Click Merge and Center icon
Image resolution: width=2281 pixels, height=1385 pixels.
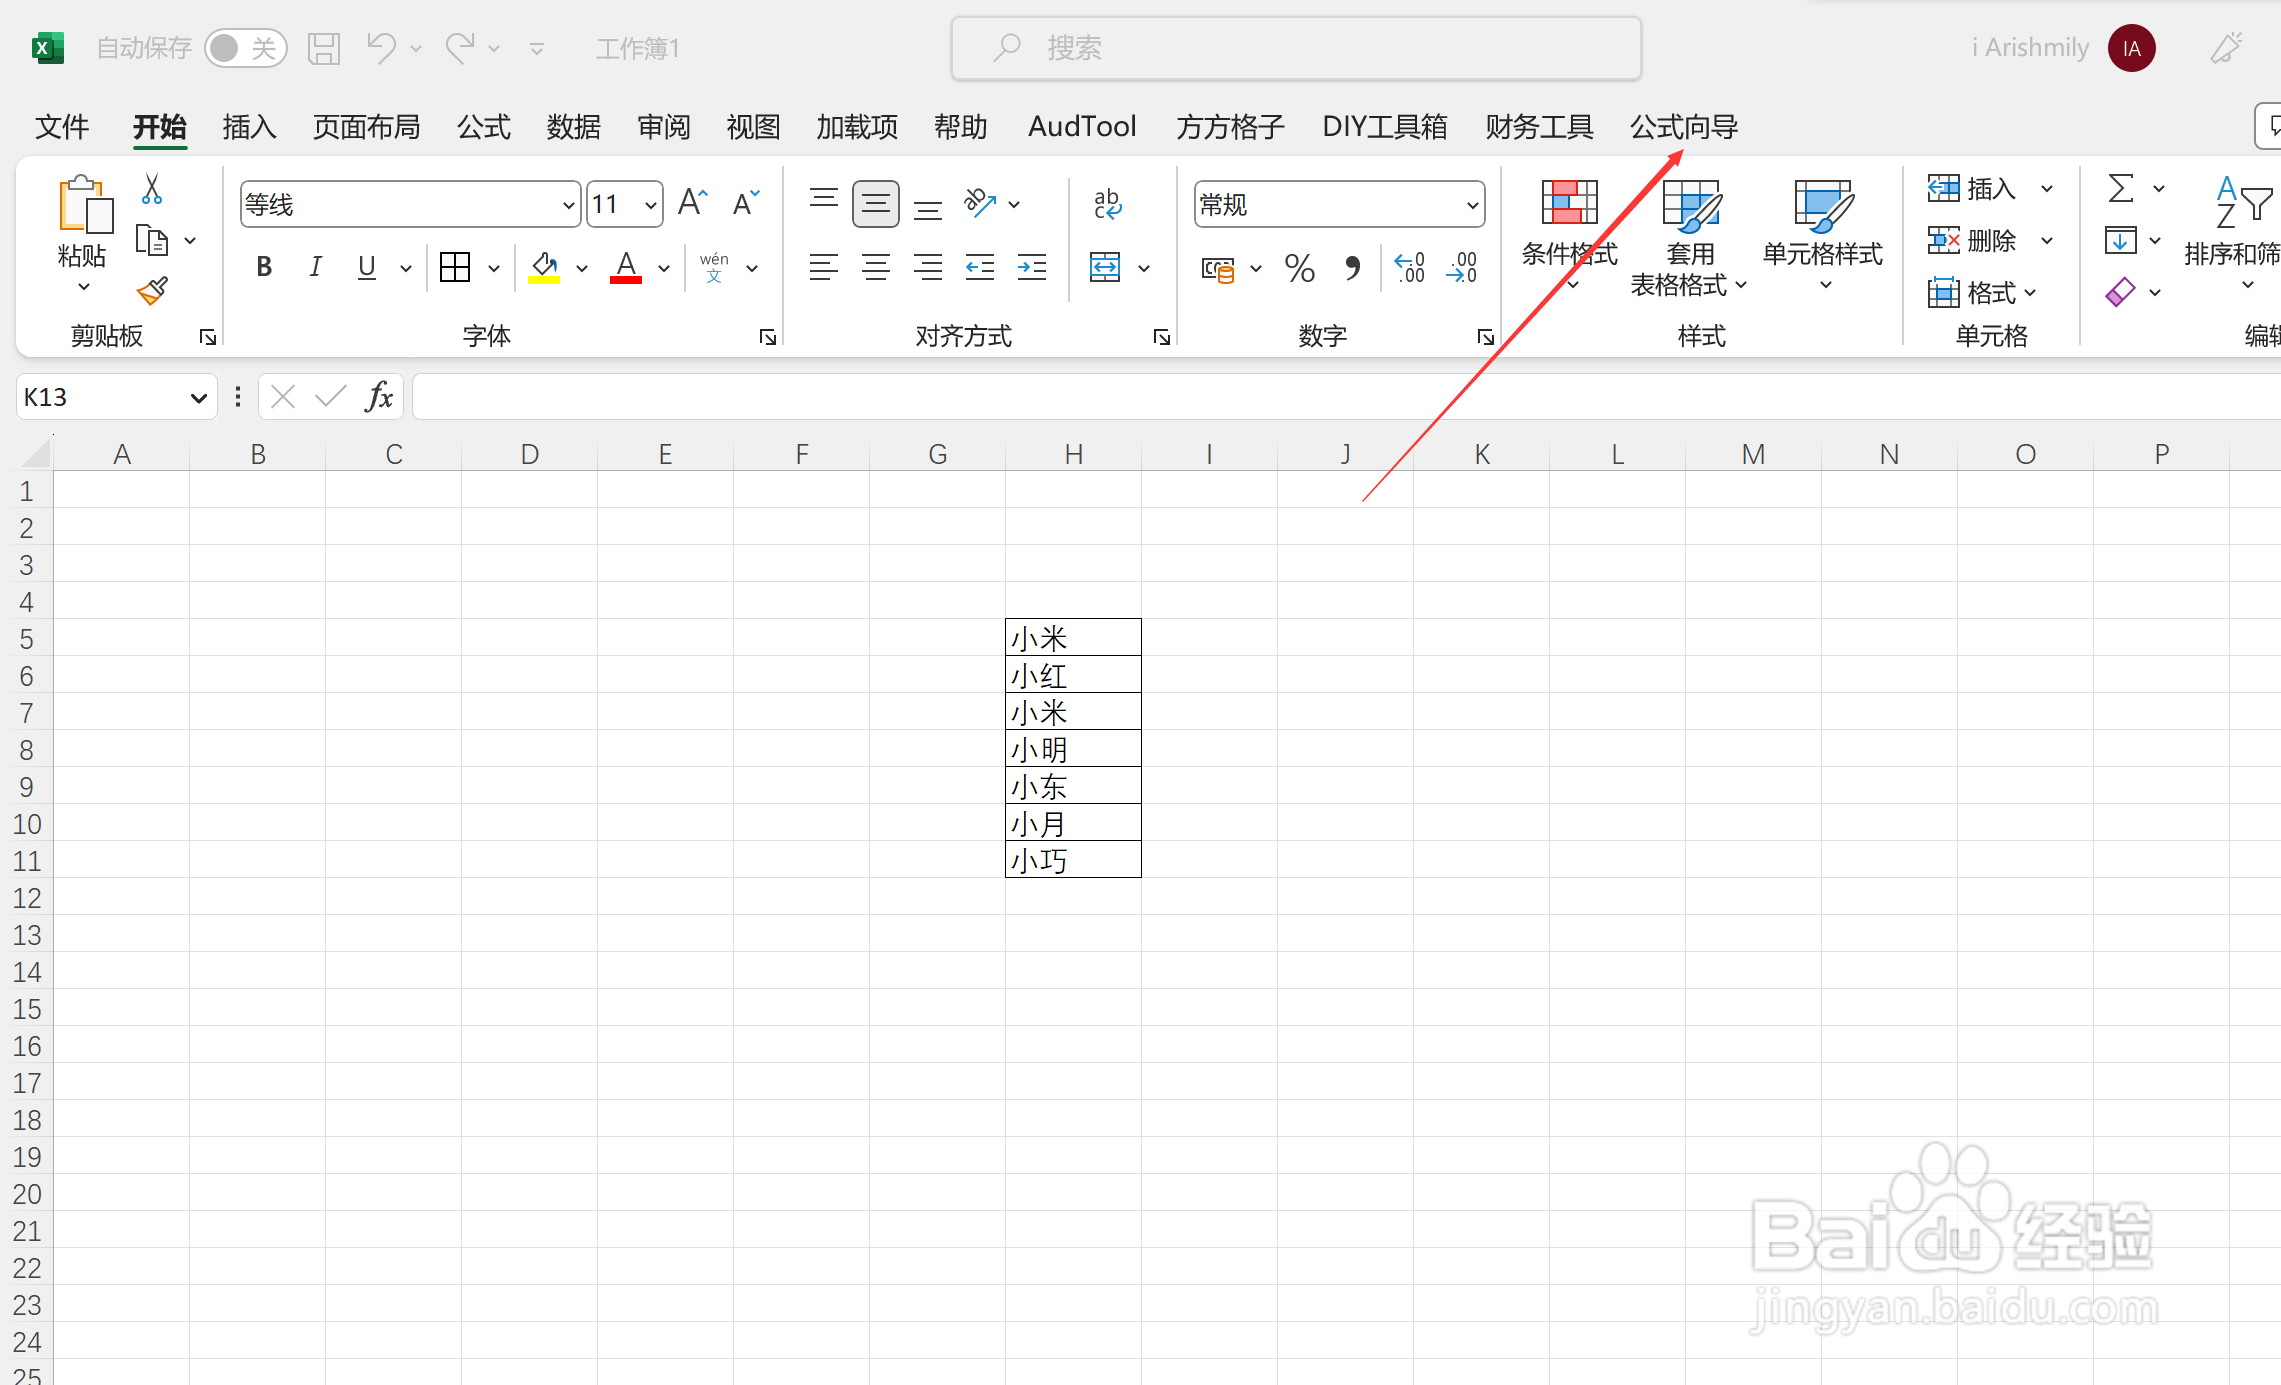pyautogui.click(x=1105, y=267)
